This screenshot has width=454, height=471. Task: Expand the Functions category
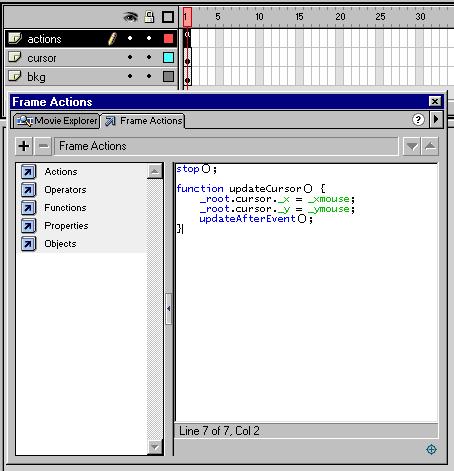(65, 208)
